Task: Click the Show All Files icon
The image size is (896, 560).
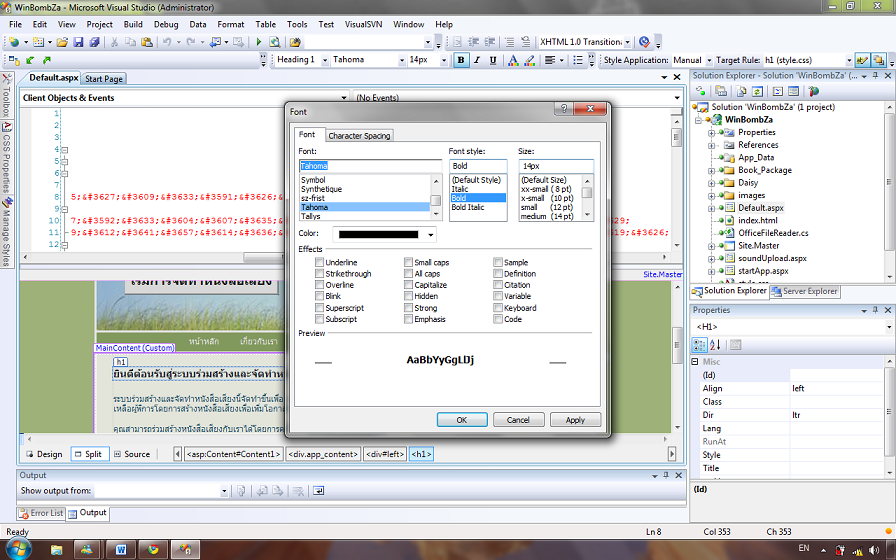Action: coord(741,91)
